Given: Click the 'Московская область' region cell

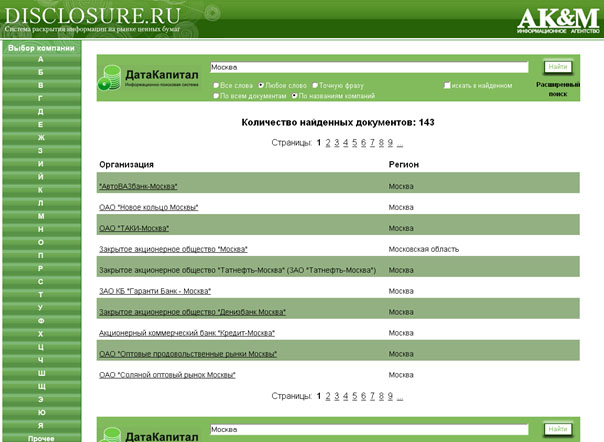Looking at the screenshot, I should [x=423, y=249].
